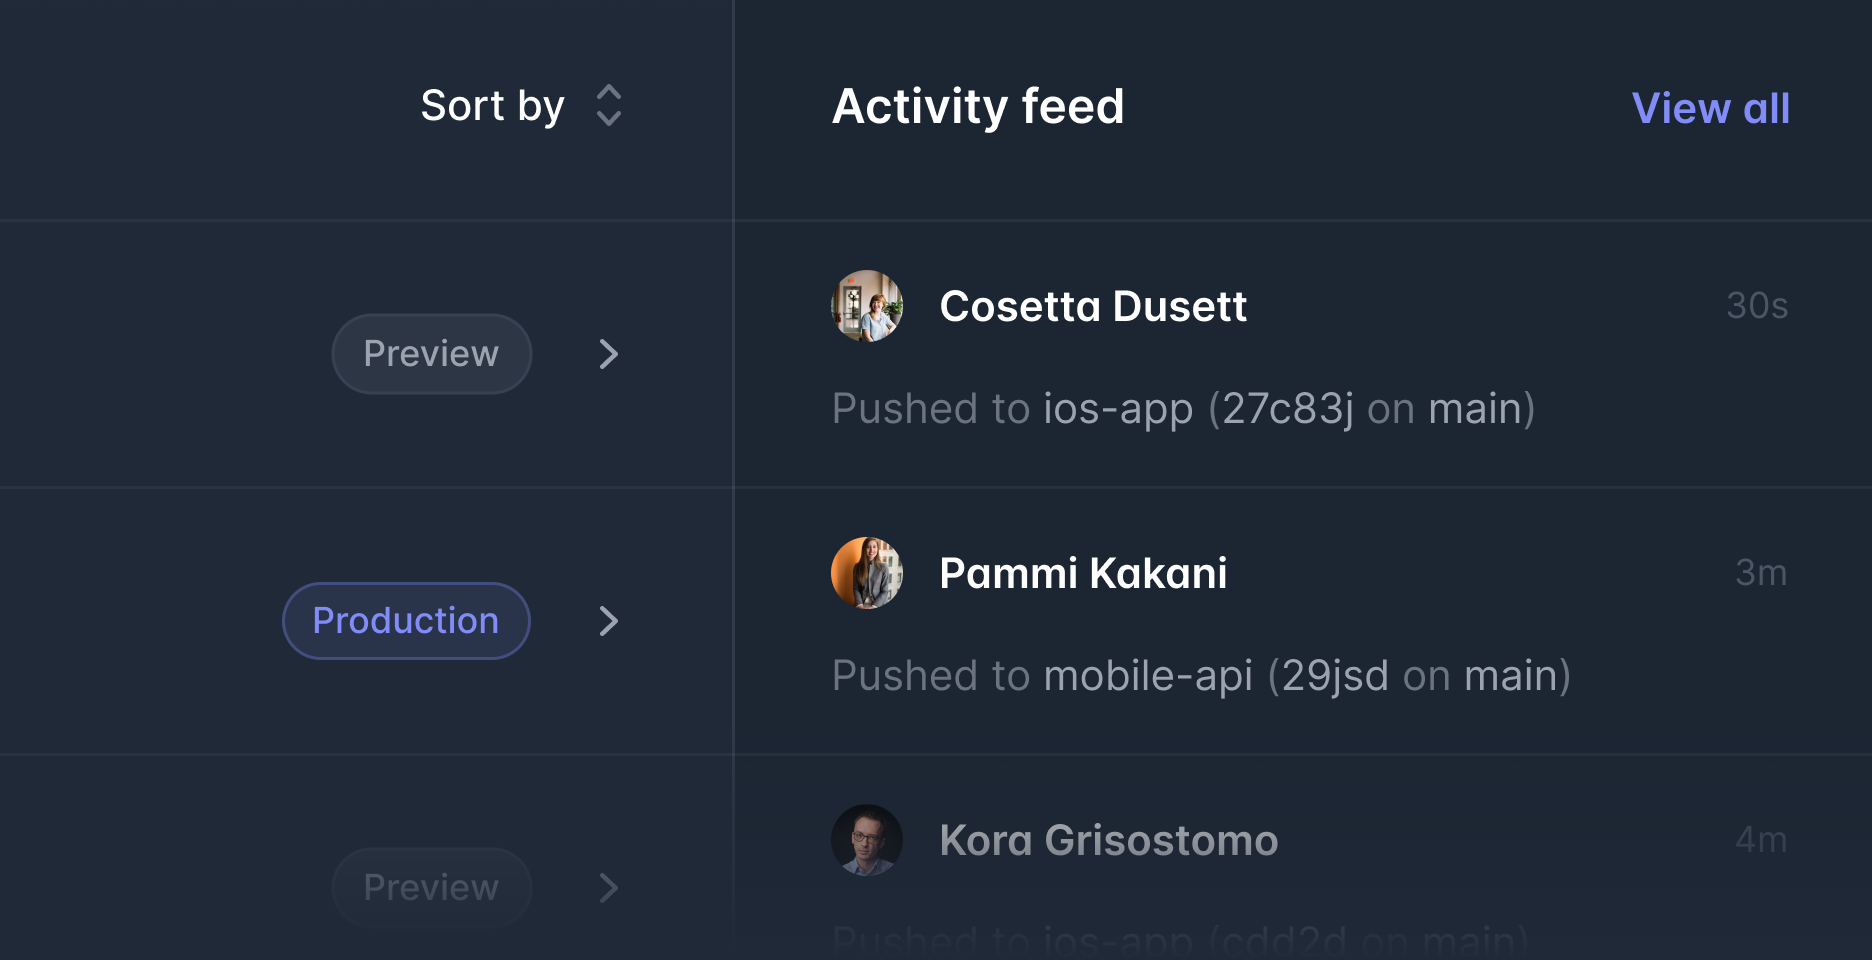Open the View all activity link
1872x960 pixels.
pos(1710,108)
